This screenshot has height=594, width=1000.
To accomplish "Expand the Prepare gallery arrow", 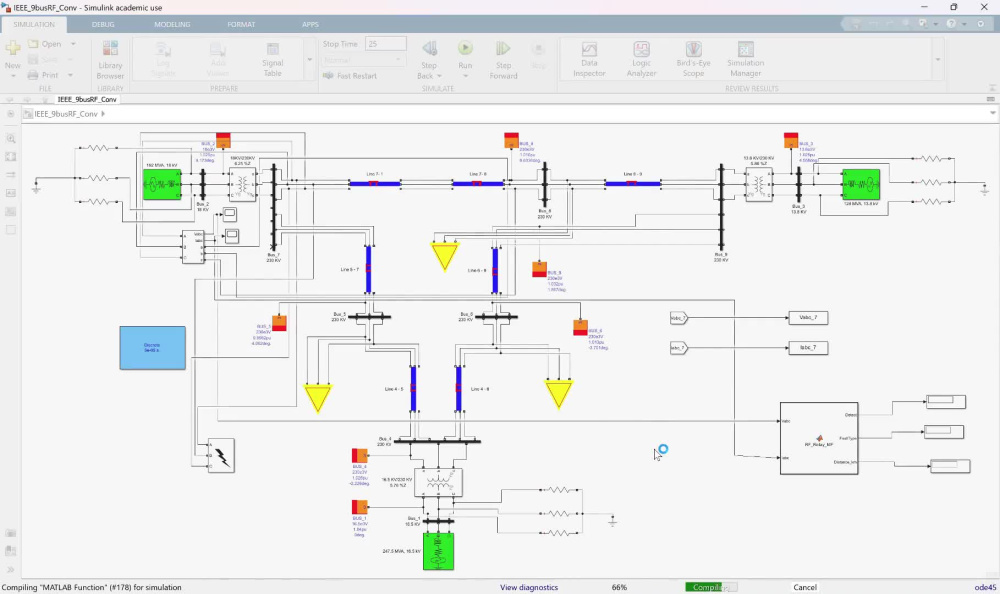I will click(x=309, y=60).
